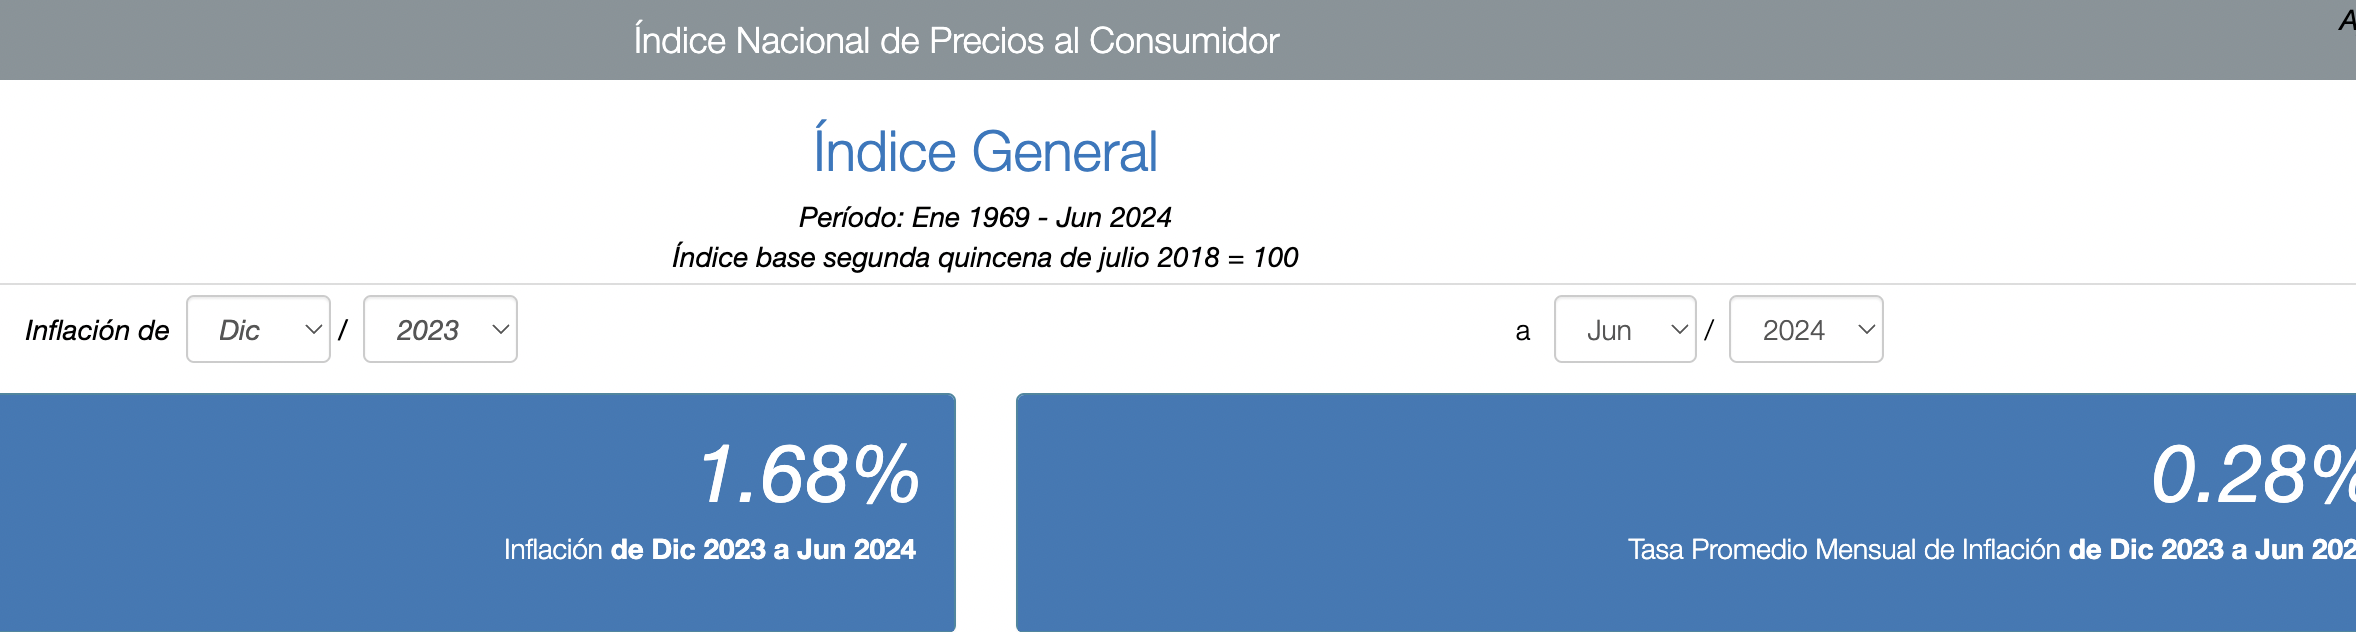
Task: Click the slash between Jun and 2024
Action: pos(1709,330)
